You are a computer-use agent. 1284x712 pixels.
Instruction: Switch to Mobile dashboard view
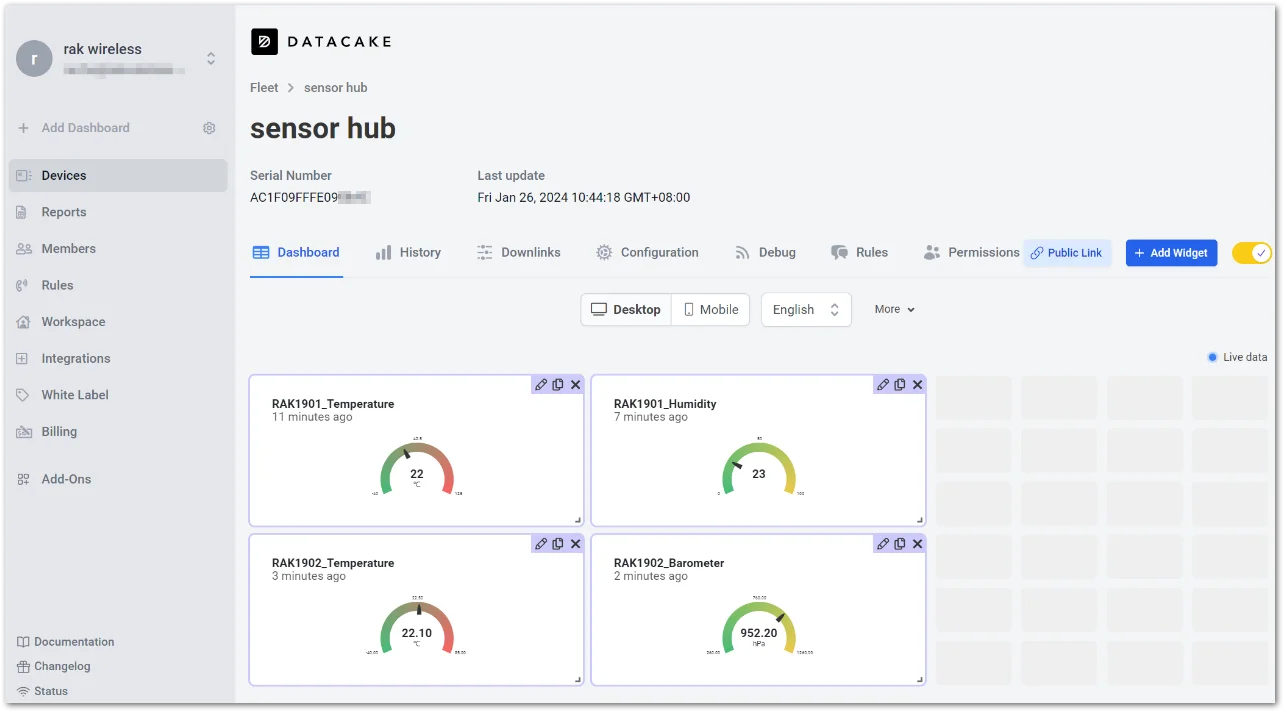click(x=711, y=310)
